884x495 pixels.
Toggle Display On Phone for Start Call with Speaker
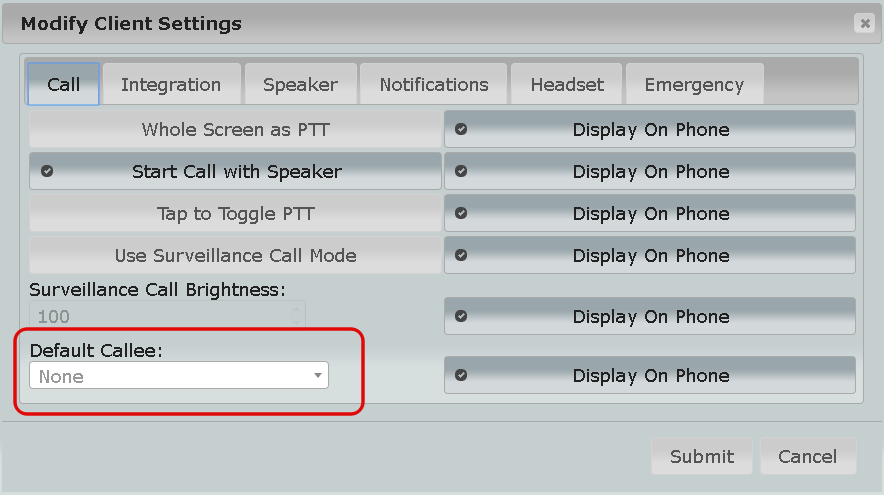coord(650,172)
